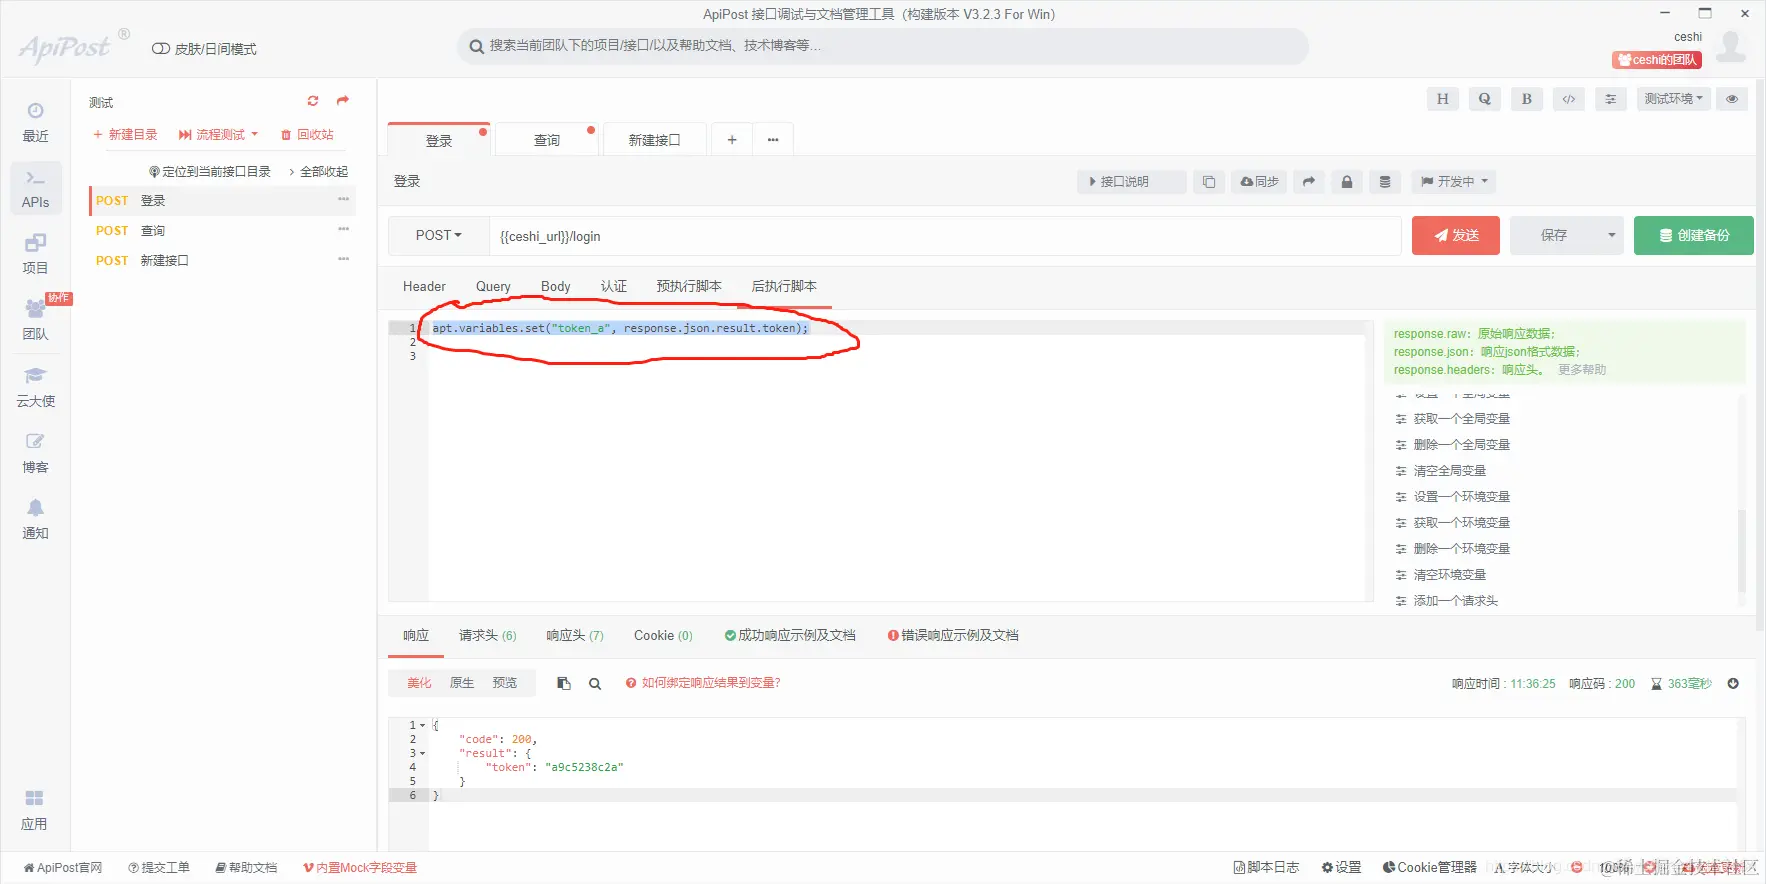Open the Body tab
The width and height of the screenshot is (1766, 884).
click(x=556, y=287)
